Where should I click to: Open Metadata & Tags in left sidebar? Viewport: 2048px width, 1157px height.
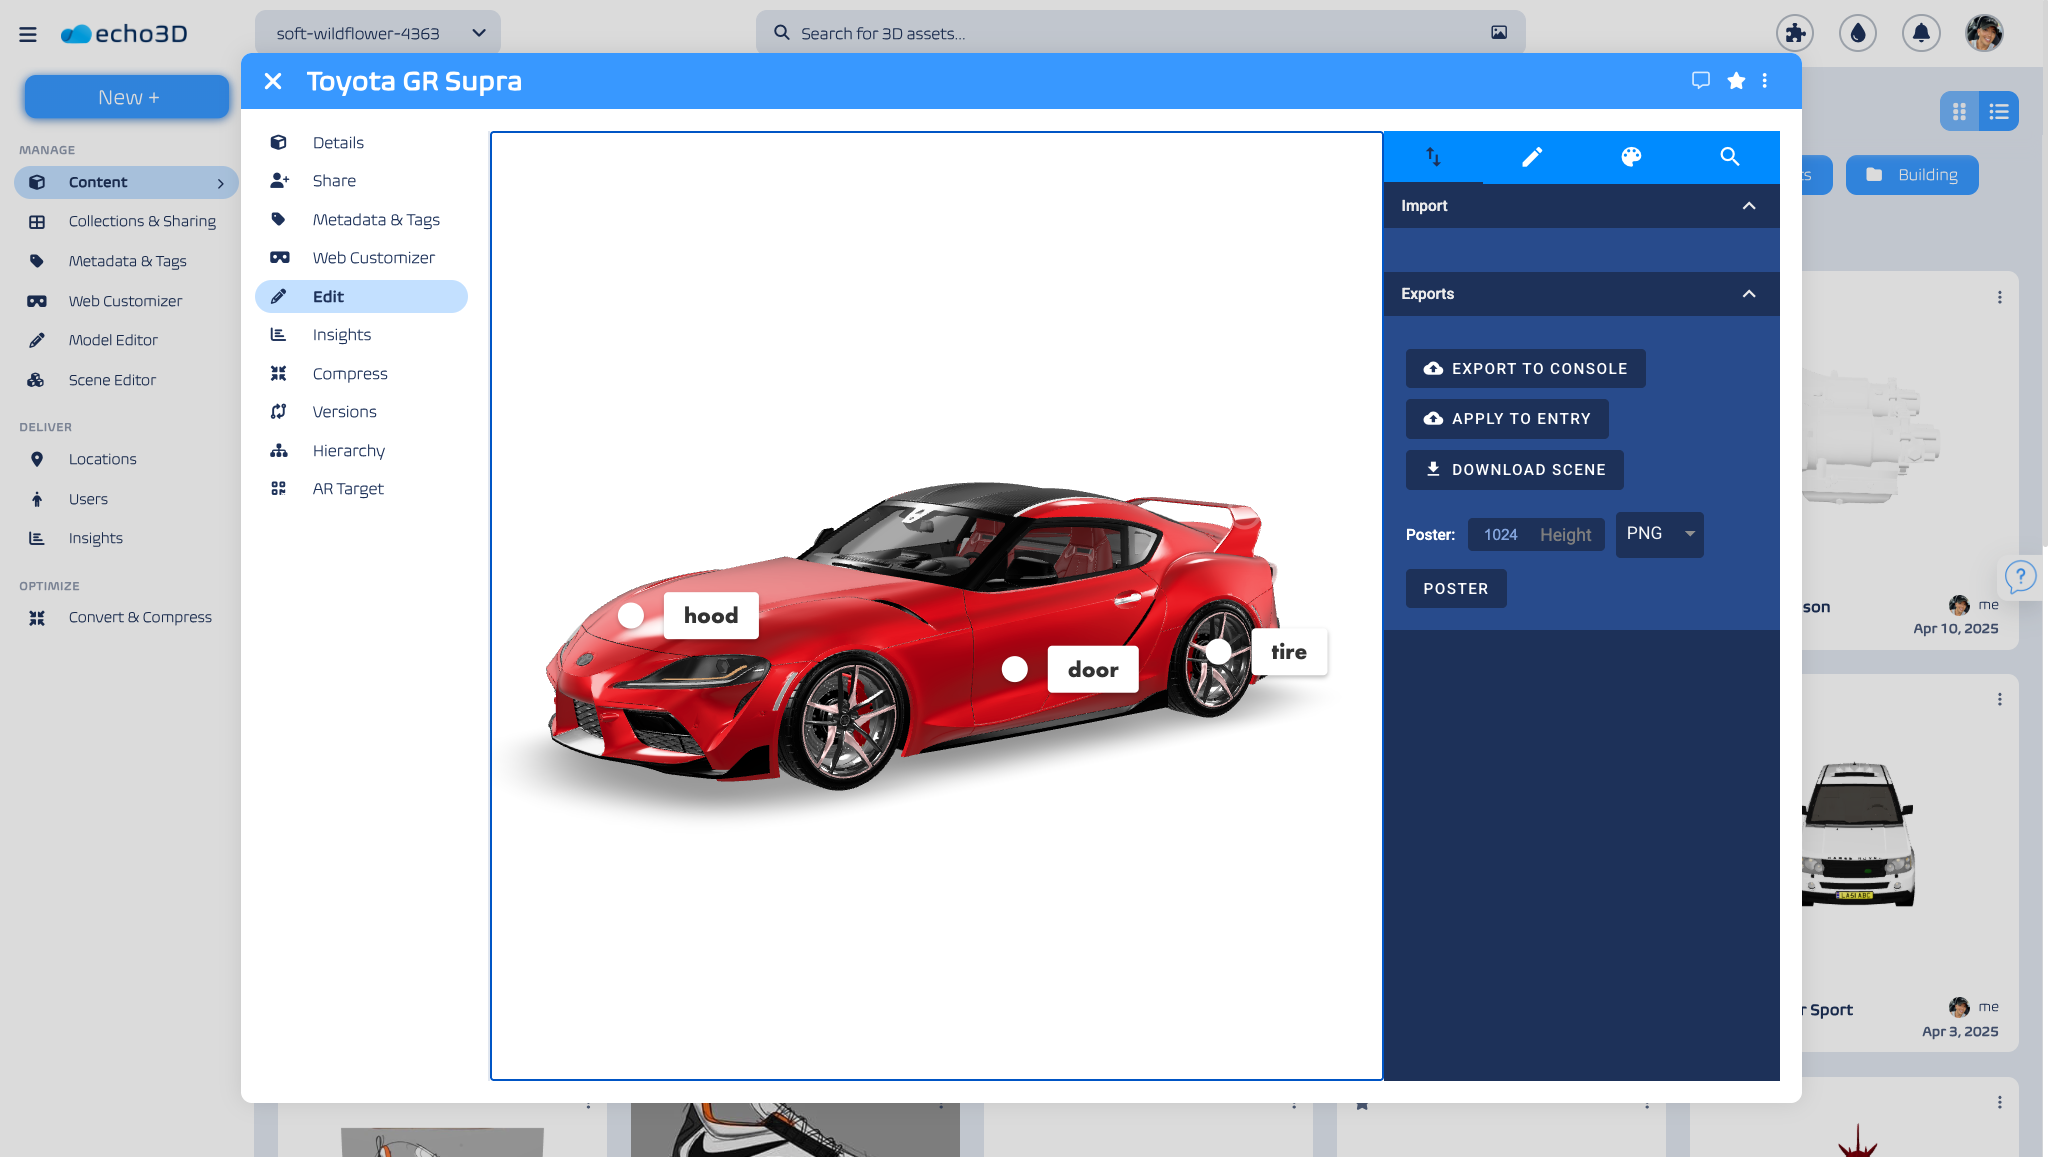126,261
